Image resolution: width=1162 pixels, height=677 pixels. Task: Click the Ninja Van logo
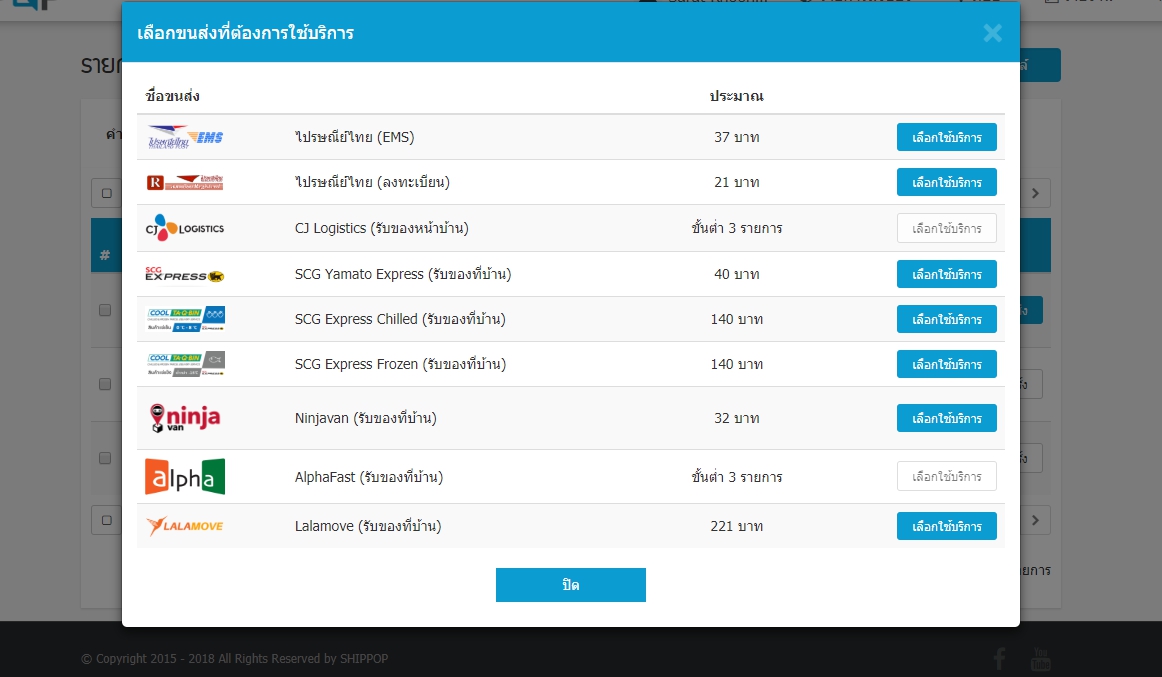[x=185, y=418]
